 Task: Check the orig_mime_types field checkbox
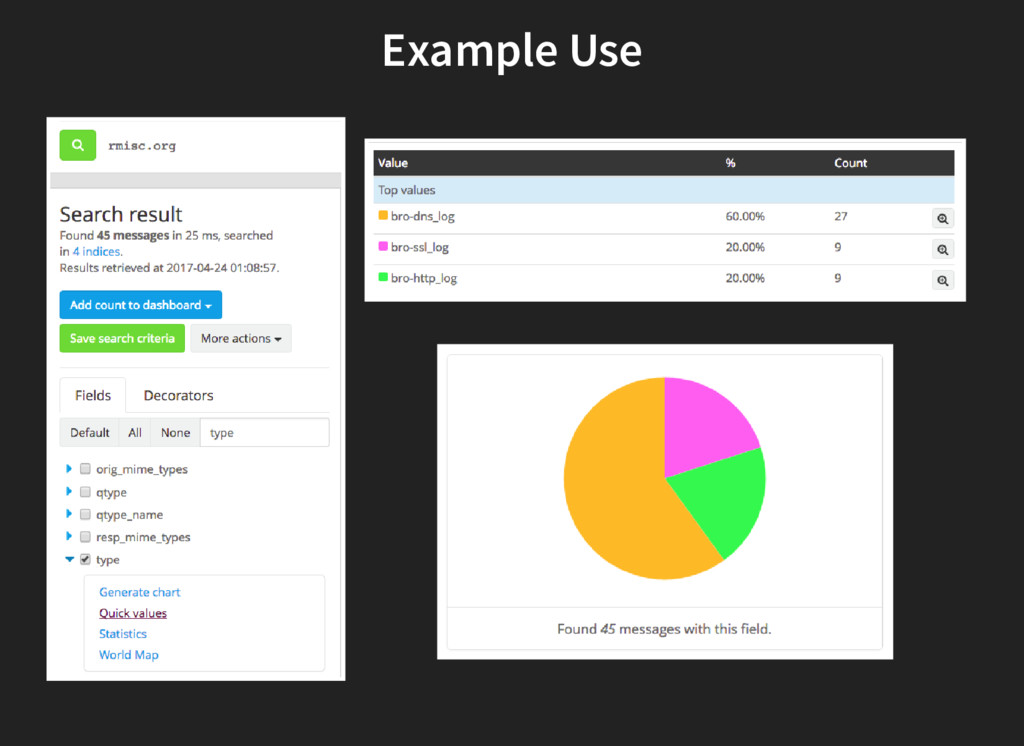click(85, 469)
